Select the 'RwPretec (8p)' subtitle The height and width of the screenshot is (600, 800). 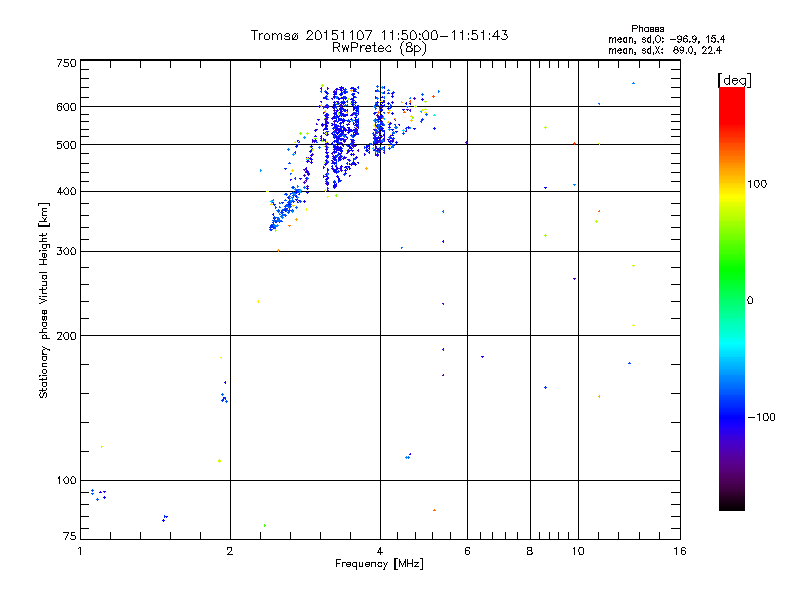tap(379, 48)
